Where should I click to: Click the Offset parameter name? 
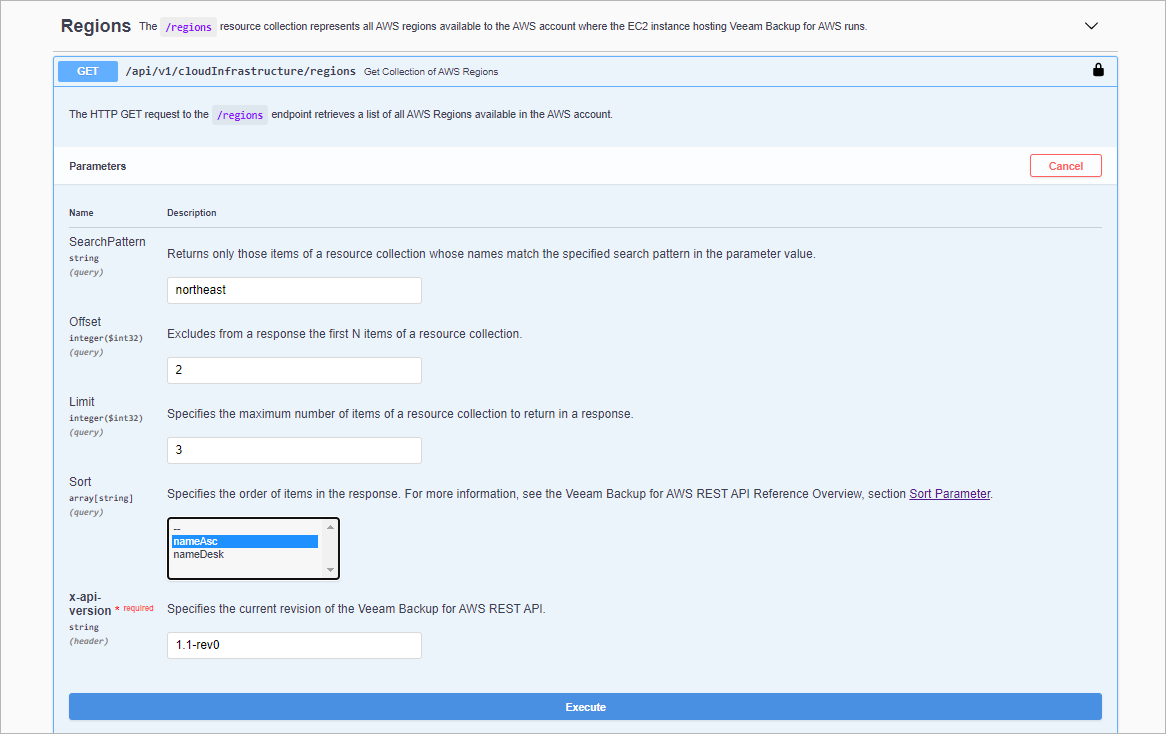85,322
